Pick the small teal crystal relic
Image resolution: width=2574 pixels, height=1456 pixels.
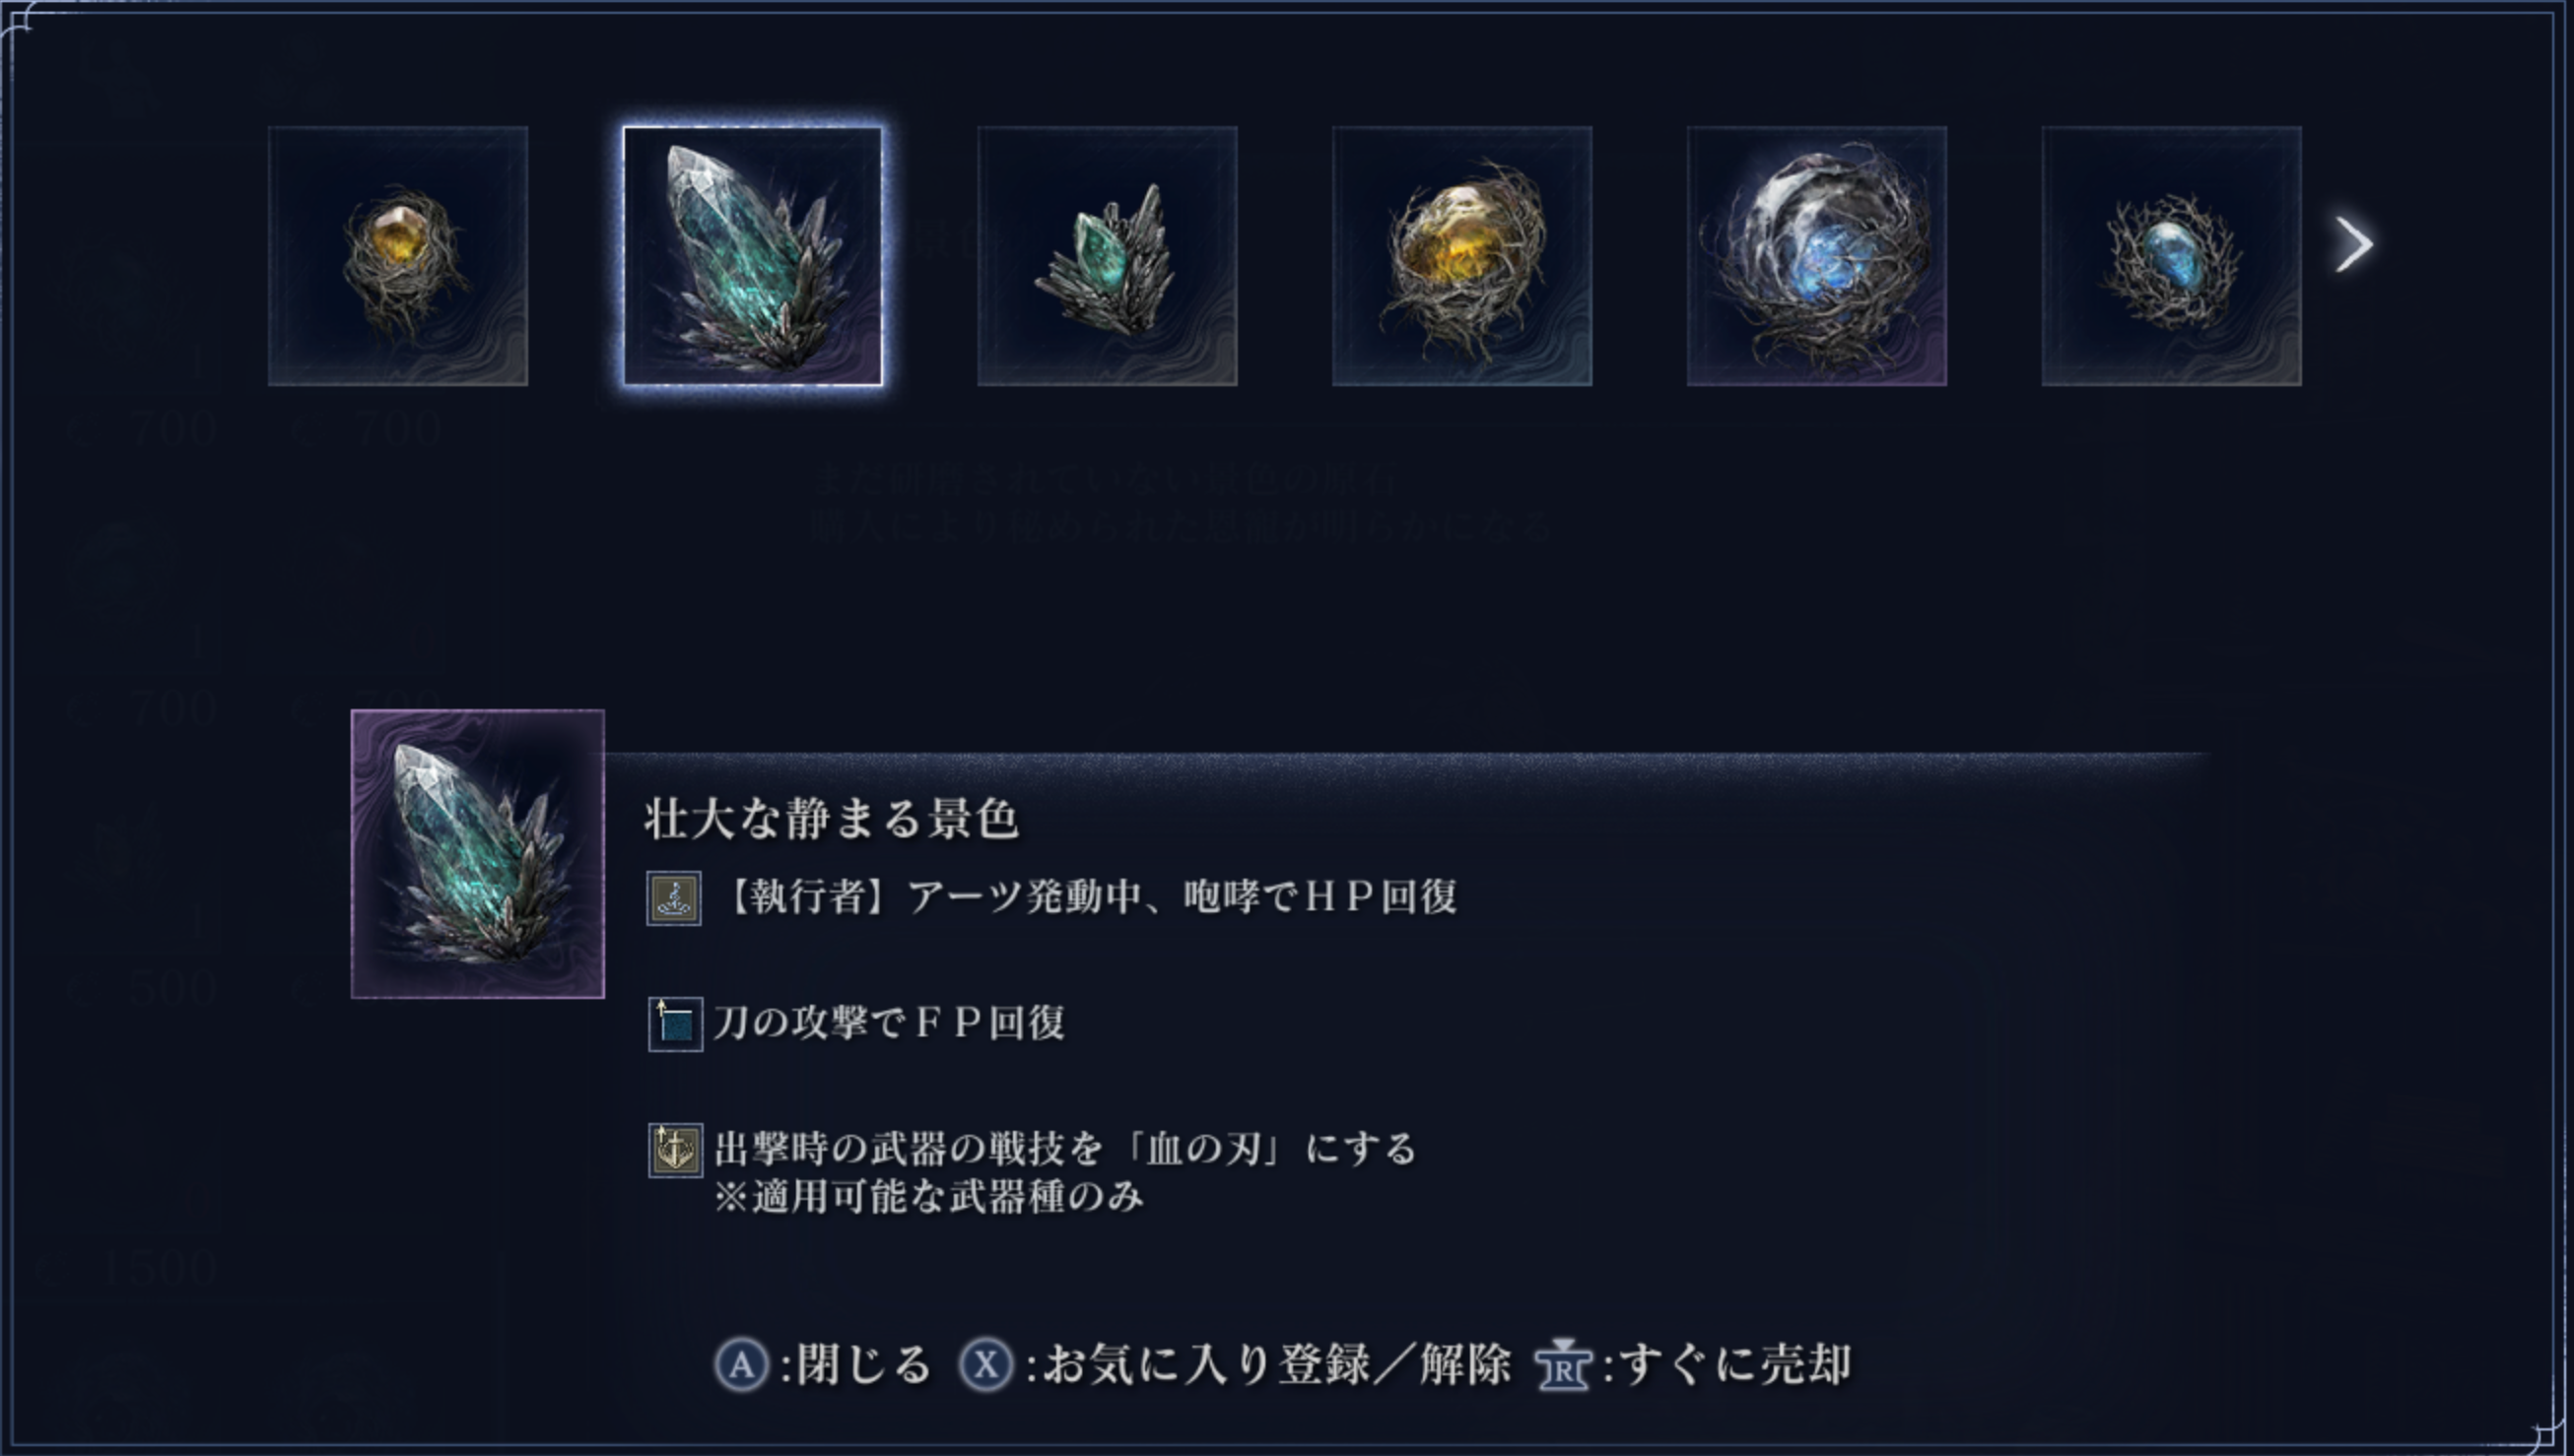pyautogui.click(x=1107, y=256)
